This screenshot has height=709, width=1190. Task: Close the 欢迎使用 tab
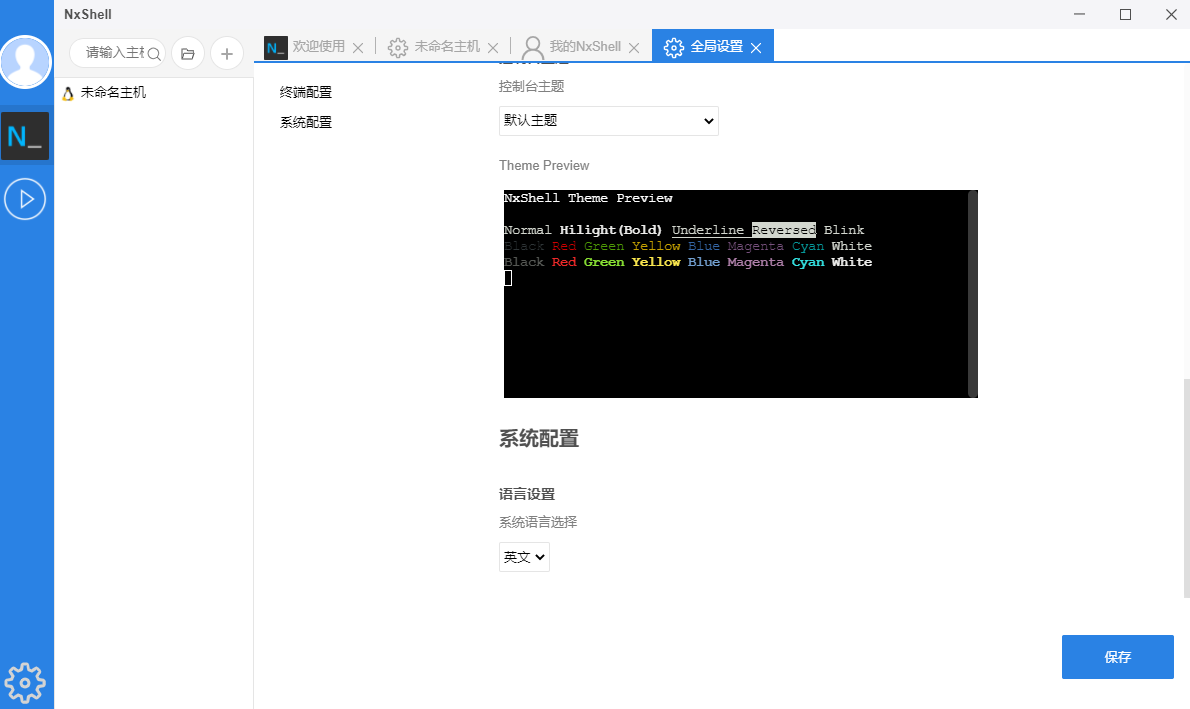click(359, 47)
